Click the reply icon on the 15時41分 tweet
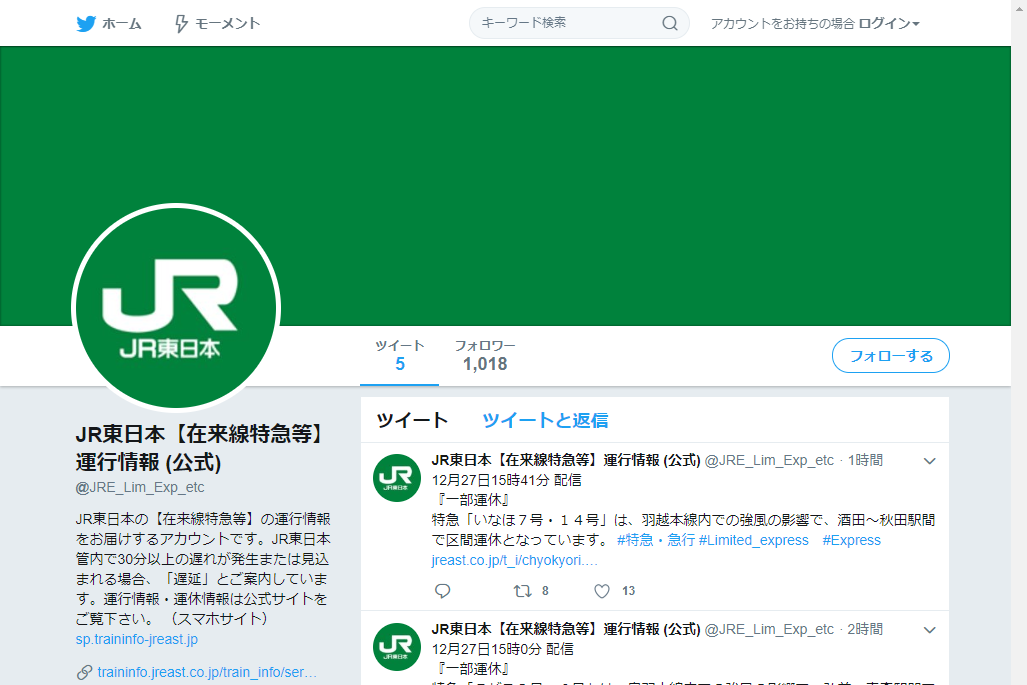Viewport: 1027px width, 685px height. click(x=443, y=591)
